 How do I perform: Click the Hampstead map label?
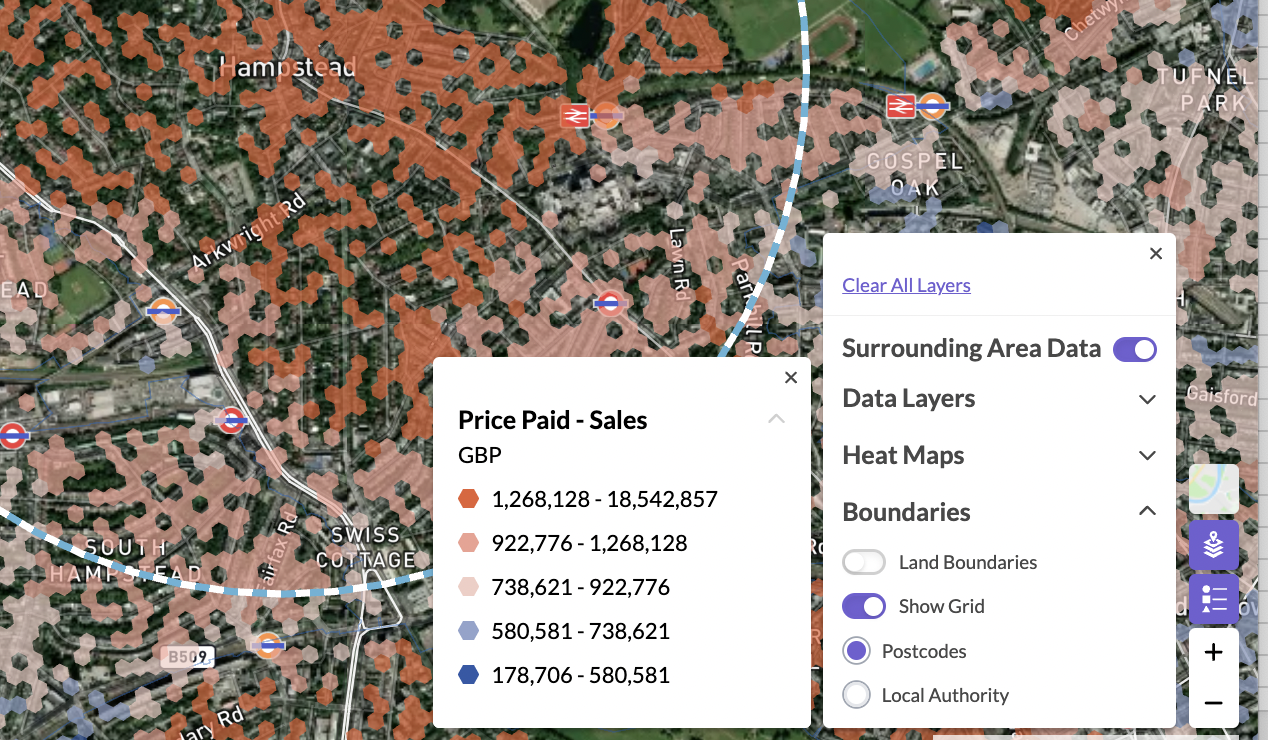[x=287, y=67]
